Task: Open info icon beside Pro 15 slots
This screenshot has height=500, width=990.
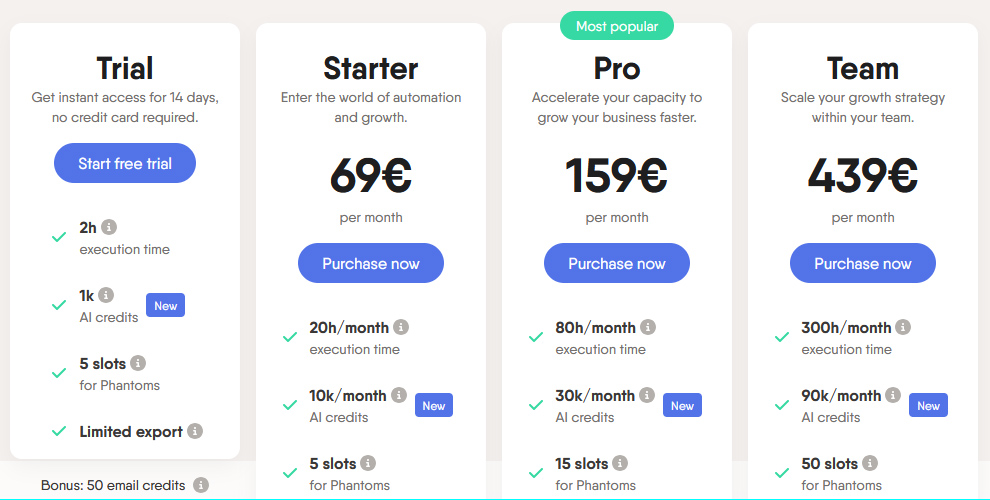Action: (x=620, y=463)
